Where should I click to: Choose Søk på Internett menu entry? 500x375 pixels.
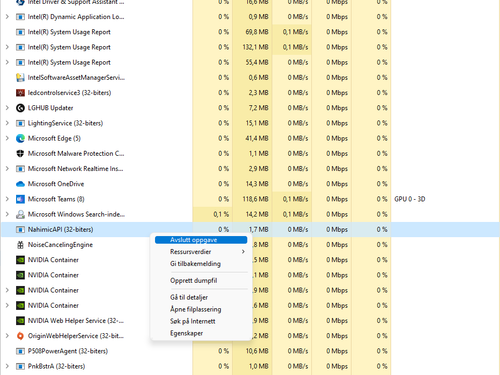(x=201, y=321)
